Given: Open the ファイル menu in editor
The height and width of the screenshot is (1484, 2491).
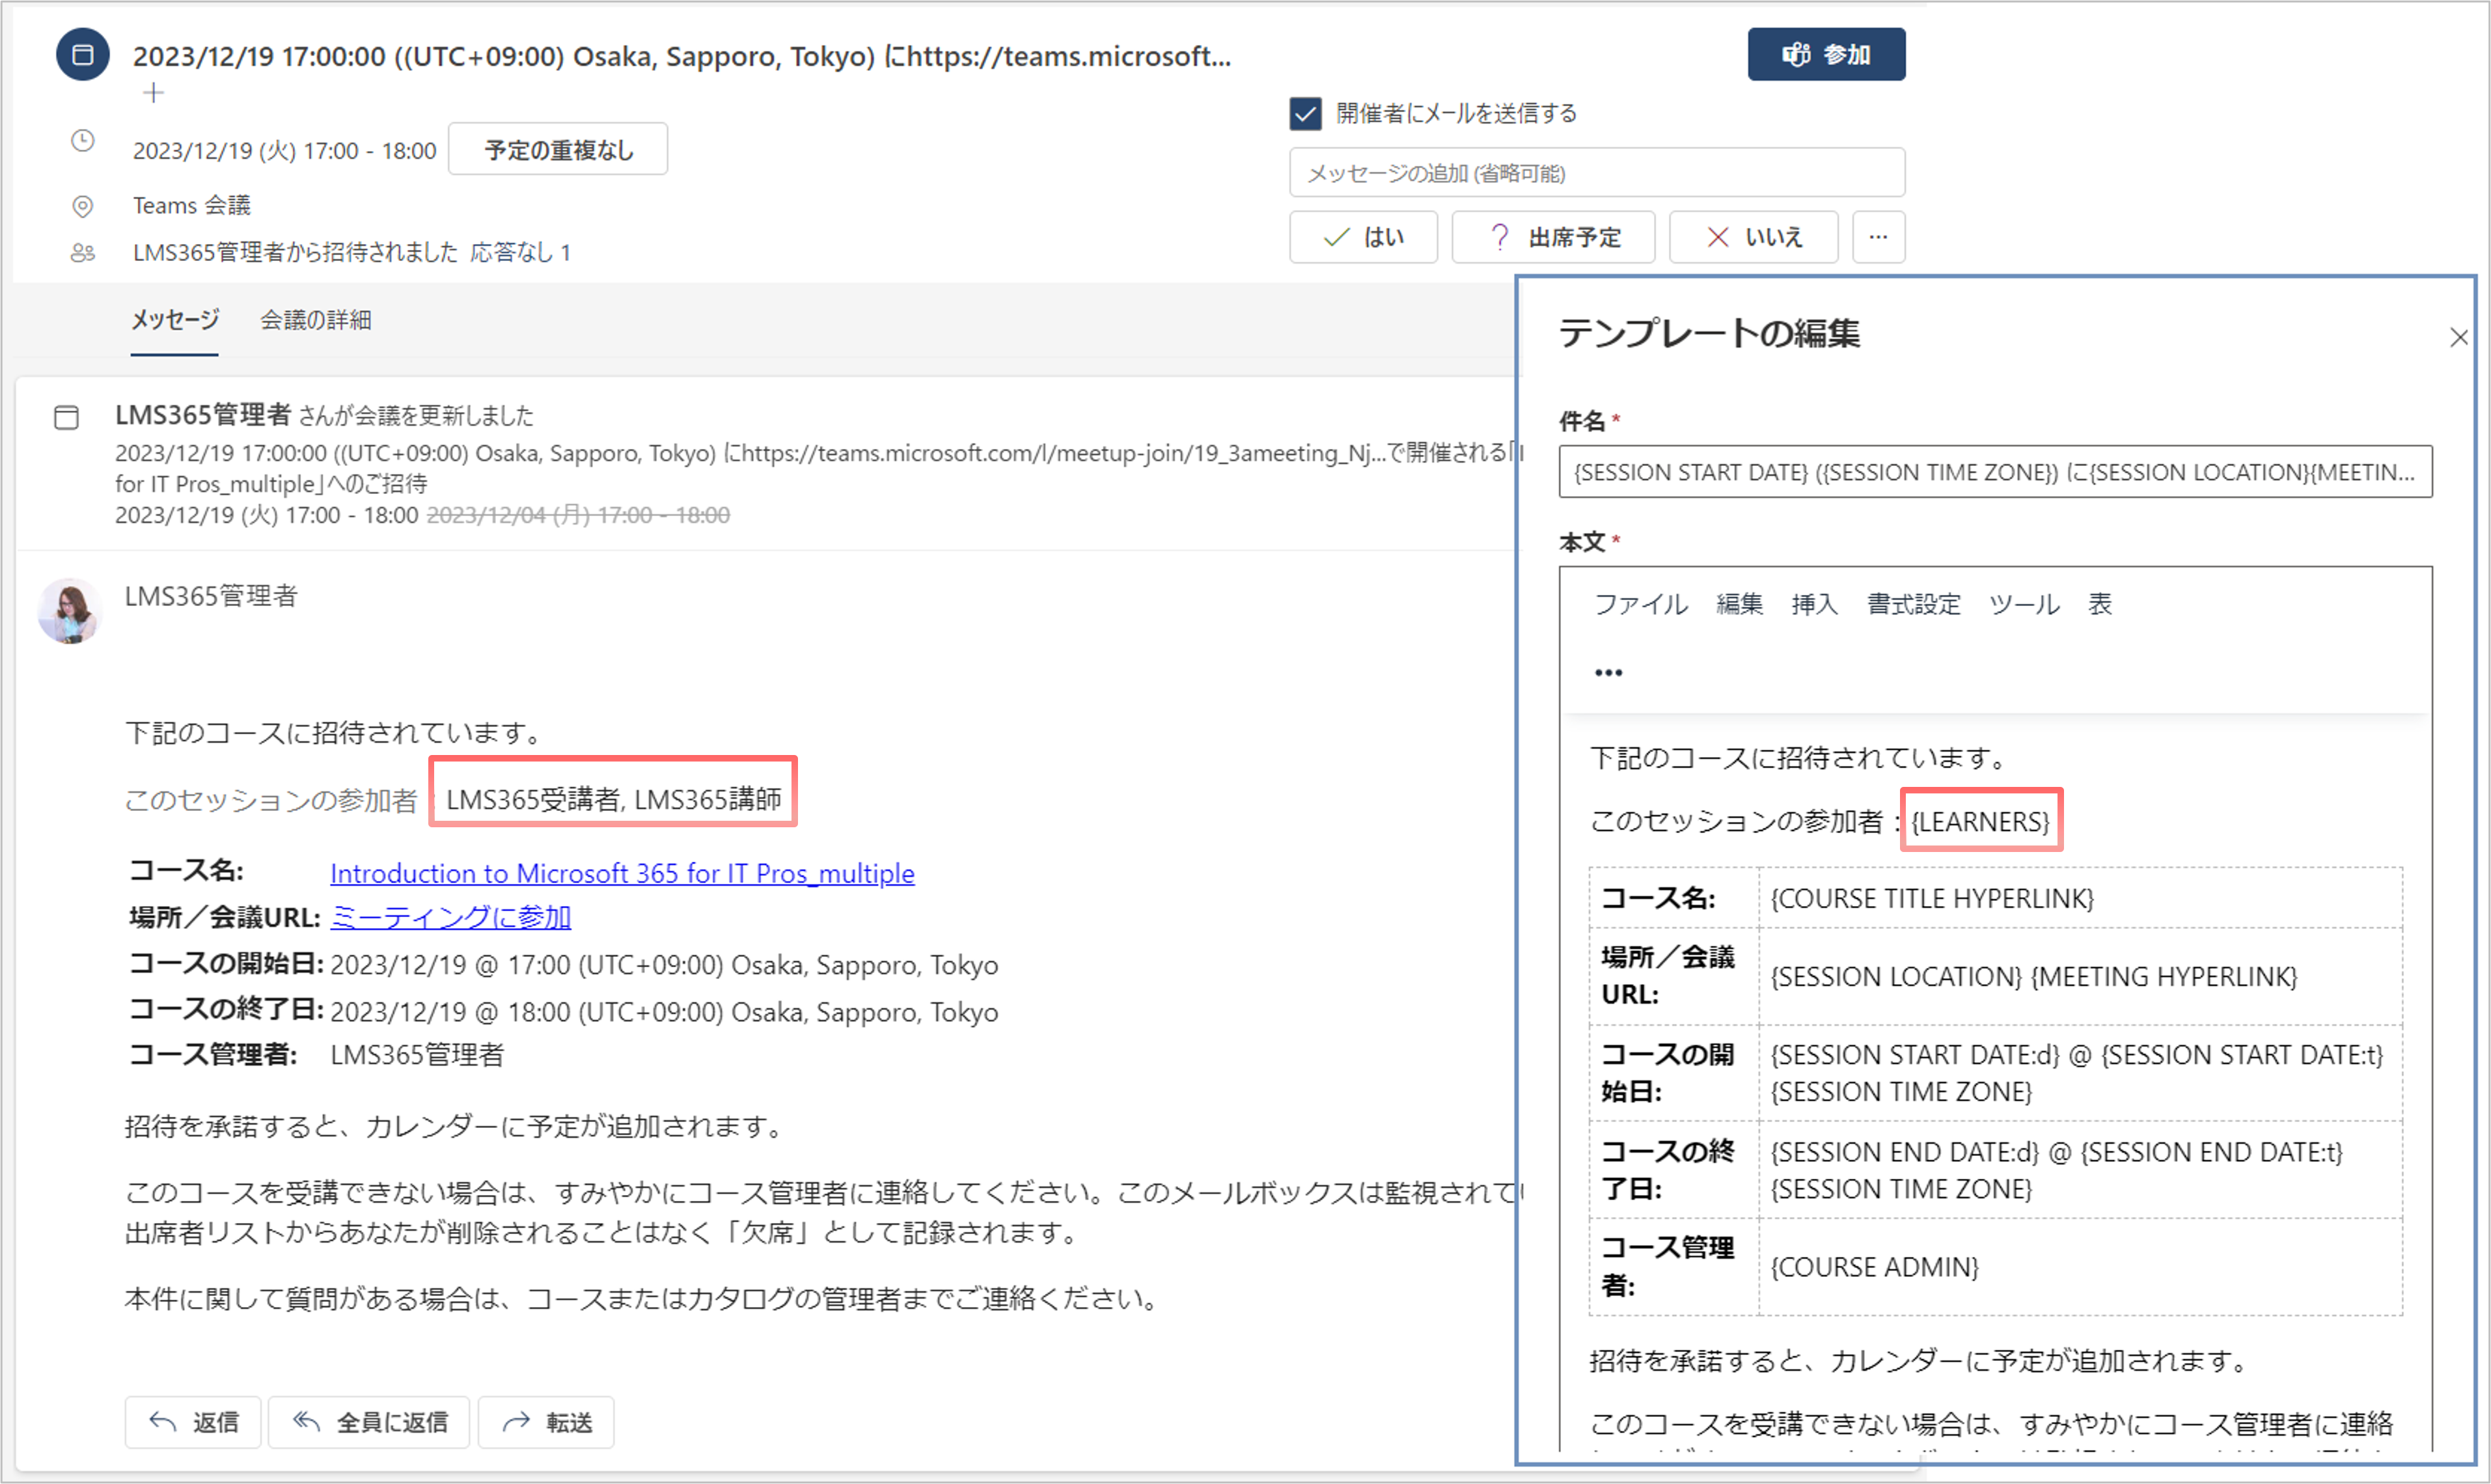Looking at the screenshot, I should pos(1641,604).
